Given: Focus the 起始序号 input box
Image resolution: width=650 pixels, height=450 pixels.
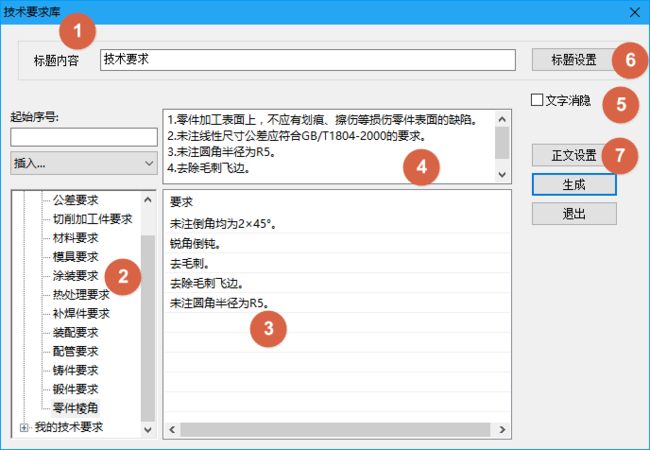Looking at the screenshot, I should coord(84,137).
